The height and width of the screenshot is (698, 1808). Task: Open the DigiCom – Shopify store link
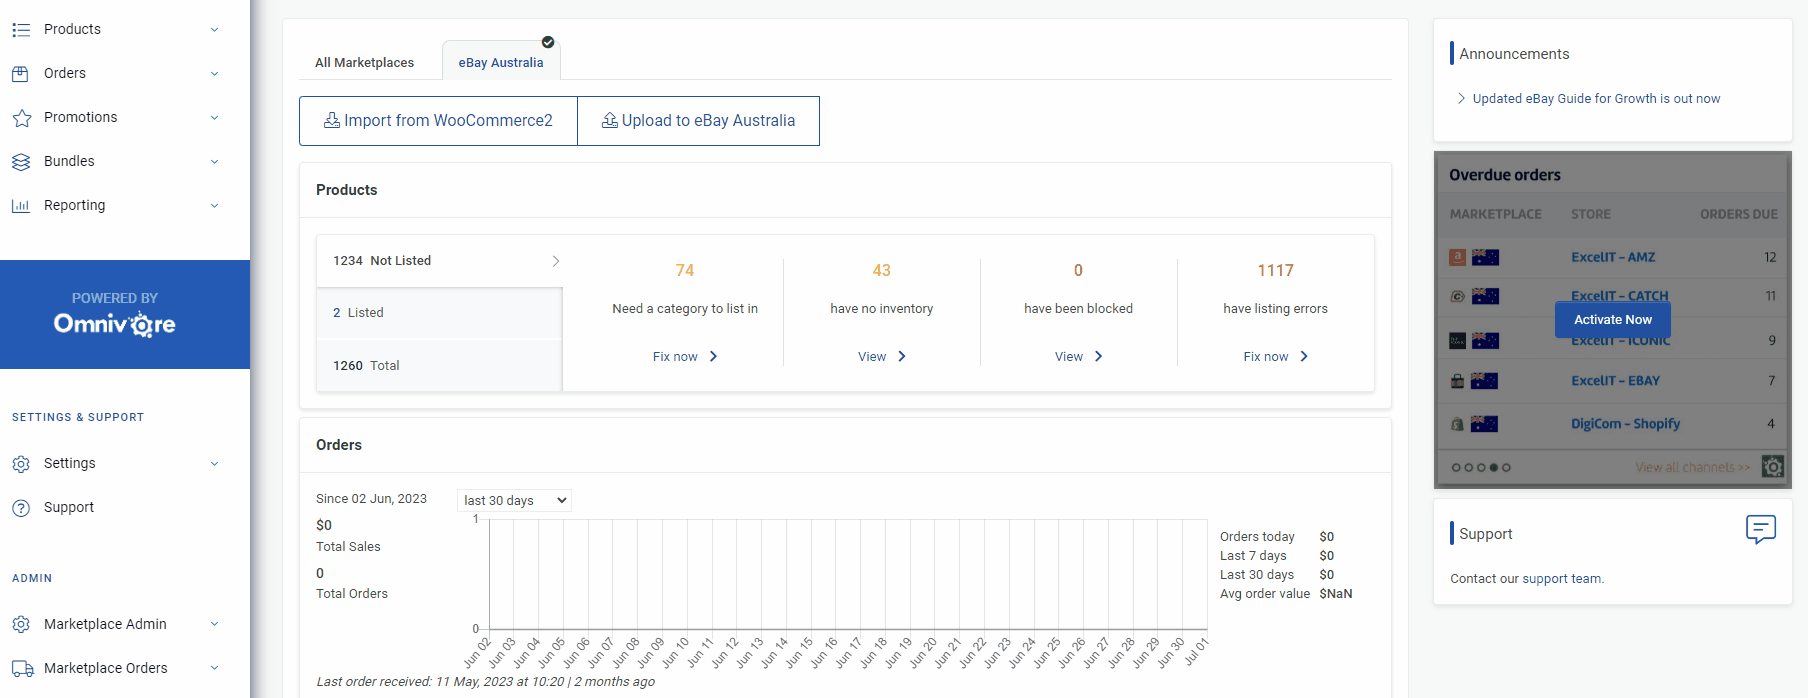pyautogui.click(x=1625, y=424)
